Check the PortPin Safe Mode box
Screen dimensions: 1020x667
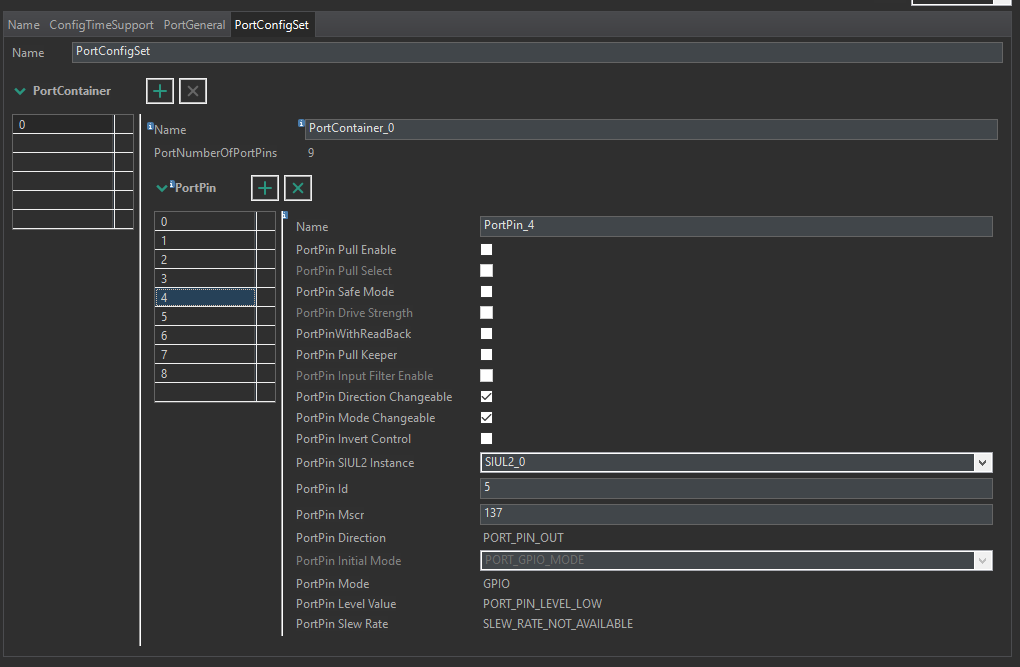tap(487, 292)
